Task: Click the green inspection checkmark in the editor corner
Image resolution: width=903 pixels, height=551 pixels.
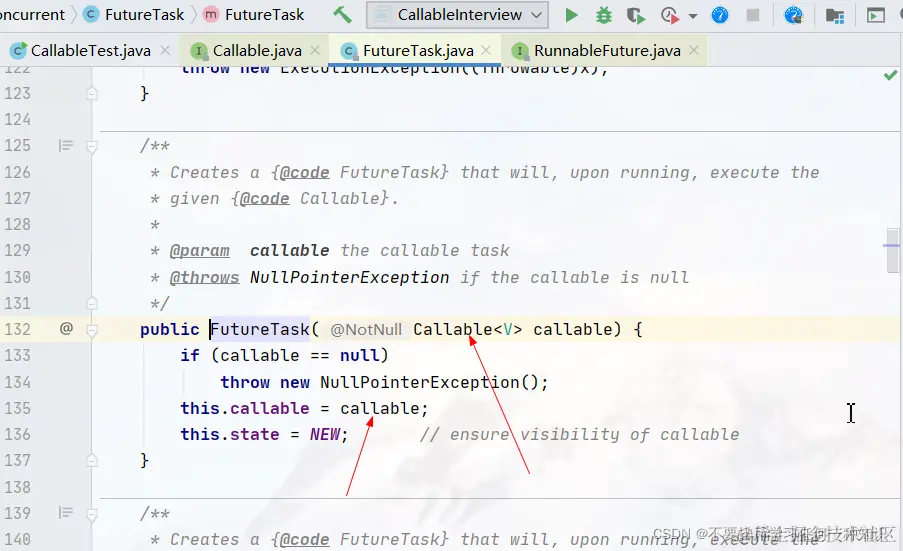Action: click(890, 75)
